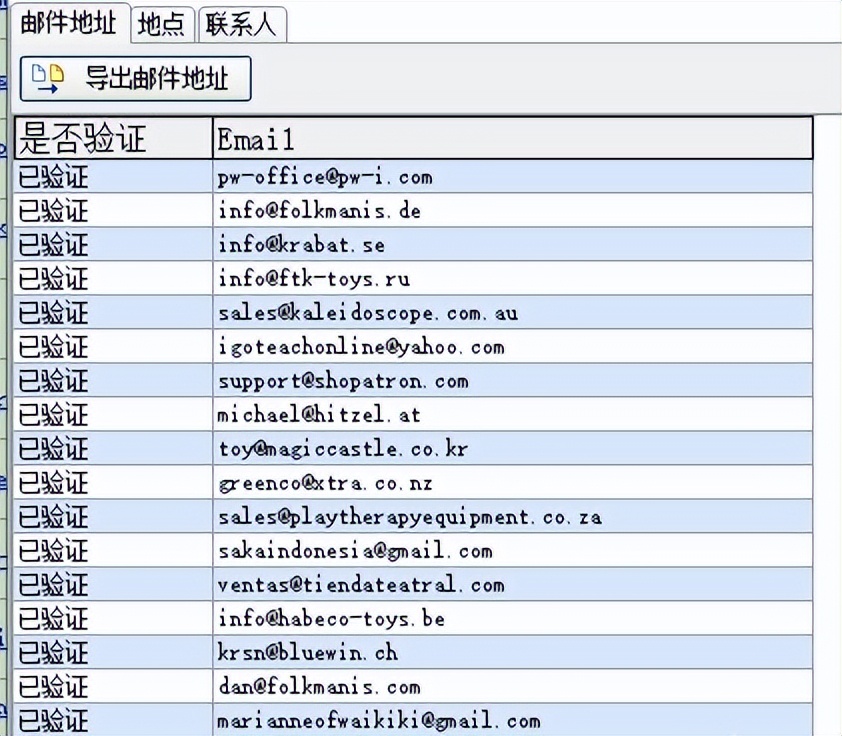The image size is (842, 736).
Task: Click 已验证 status in sales@playtherapyequipment.co.za row
Action: 53,517
